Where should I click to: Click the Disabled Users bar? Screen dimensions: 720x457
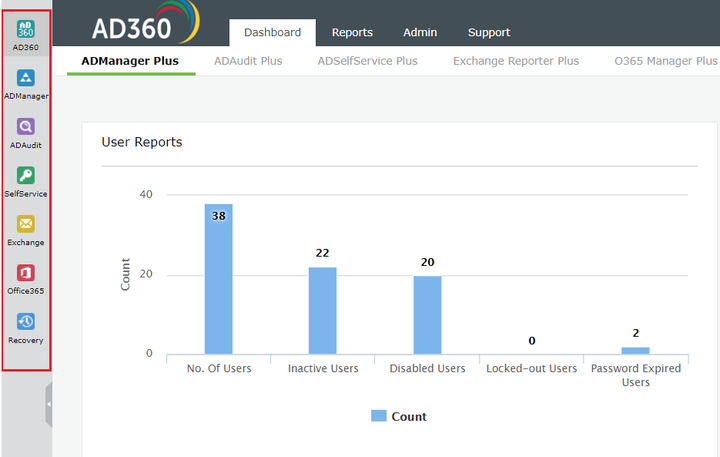[428, 315]
